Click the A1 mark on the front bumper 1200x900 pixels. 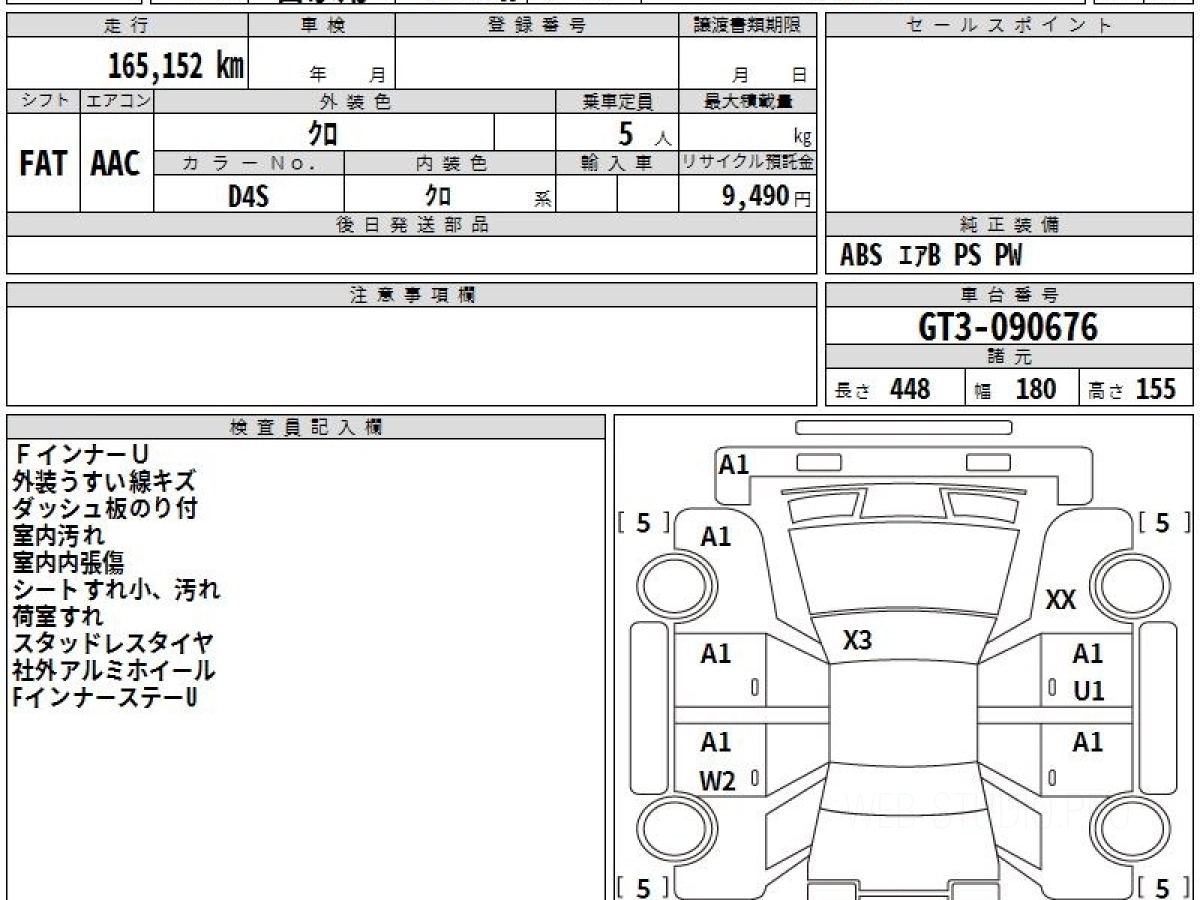pos(734,464)
